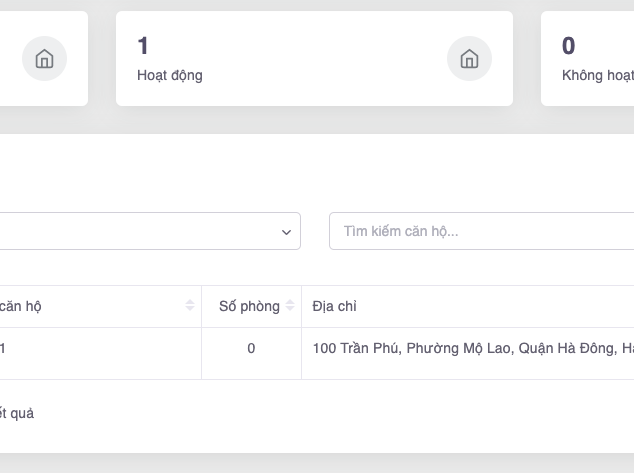The height and width of the screenshot is (473, 634).
Task: Click the number 0 in the inactive card
Action: 569,45
